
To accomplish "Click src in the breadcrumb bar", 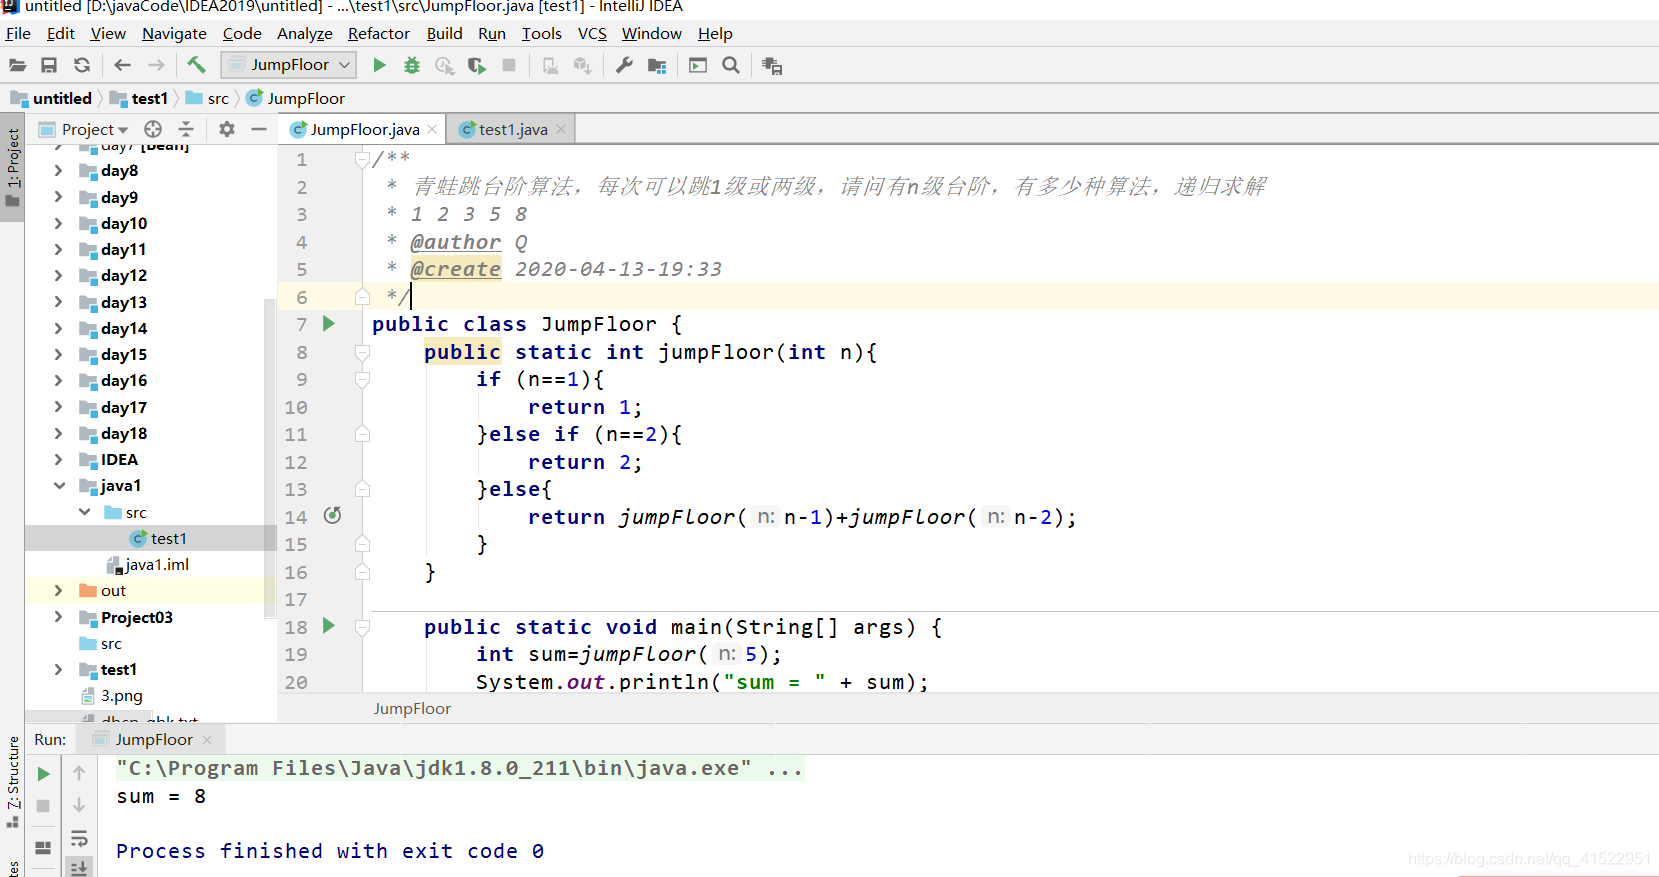I will pos(207,98).
